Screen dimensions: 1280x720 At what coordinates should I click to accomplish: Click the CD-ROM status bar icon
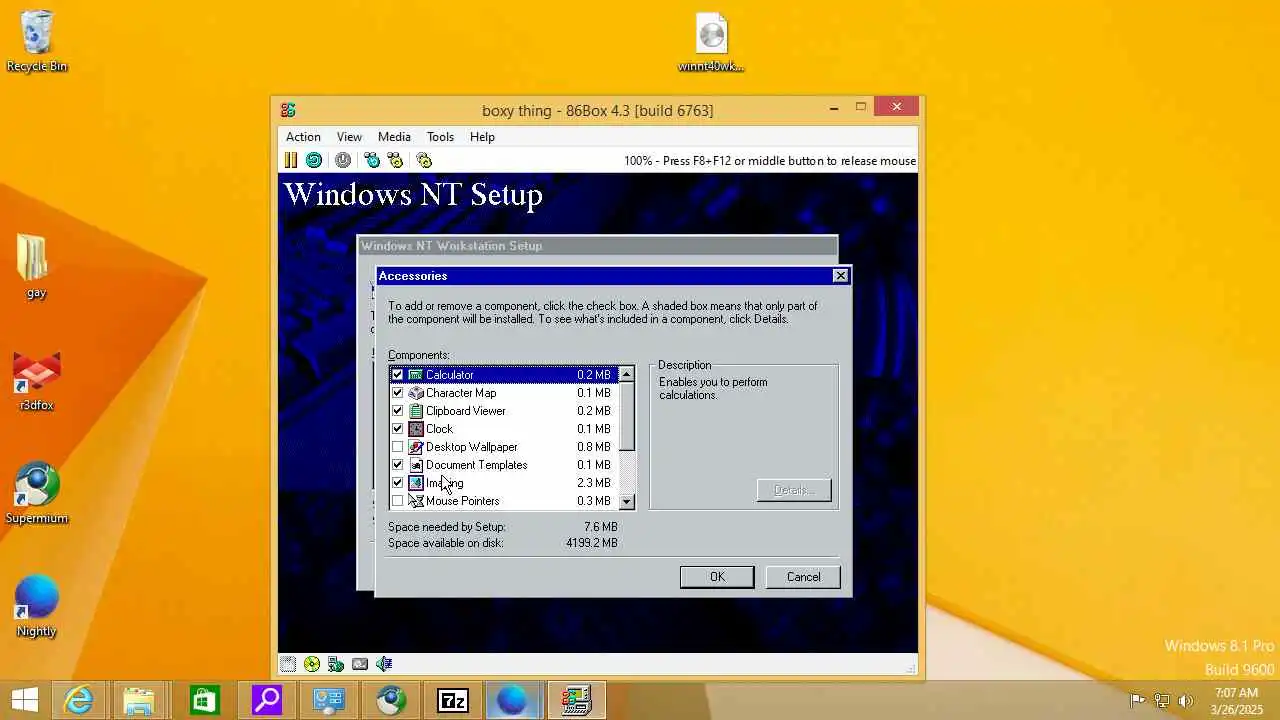312,664
